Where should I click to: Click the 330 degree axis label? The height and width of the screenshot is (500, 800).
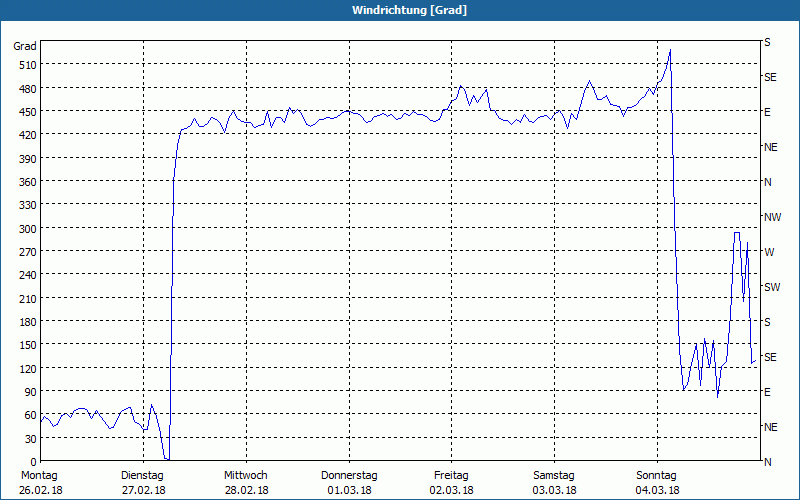(28, 205)
